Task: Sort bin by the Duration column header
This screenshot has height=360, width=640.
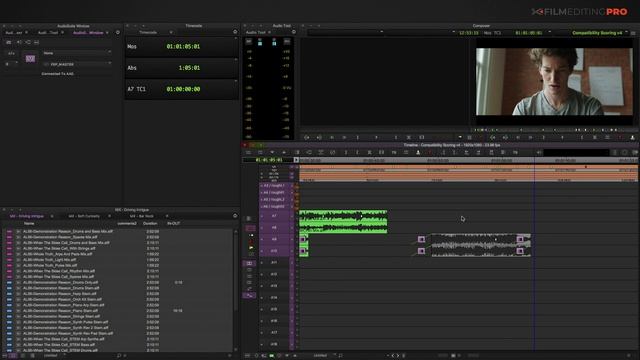Action: pos(150,223)
